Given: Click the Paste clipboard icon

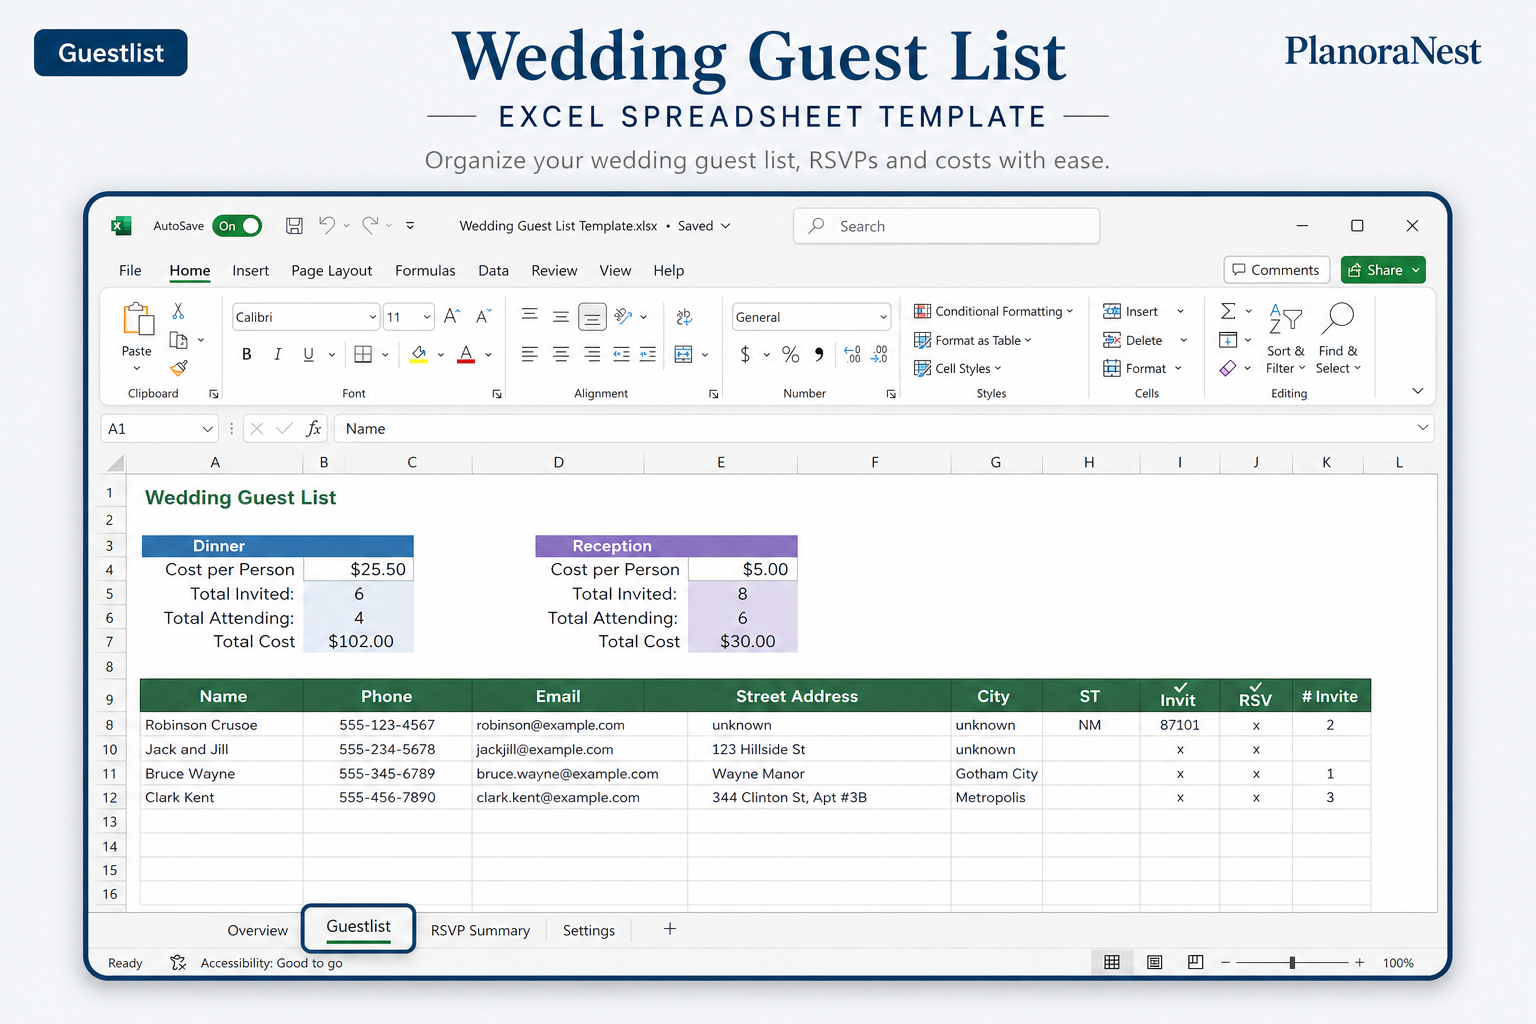Looking at the screenshot, I should (138, 320).
